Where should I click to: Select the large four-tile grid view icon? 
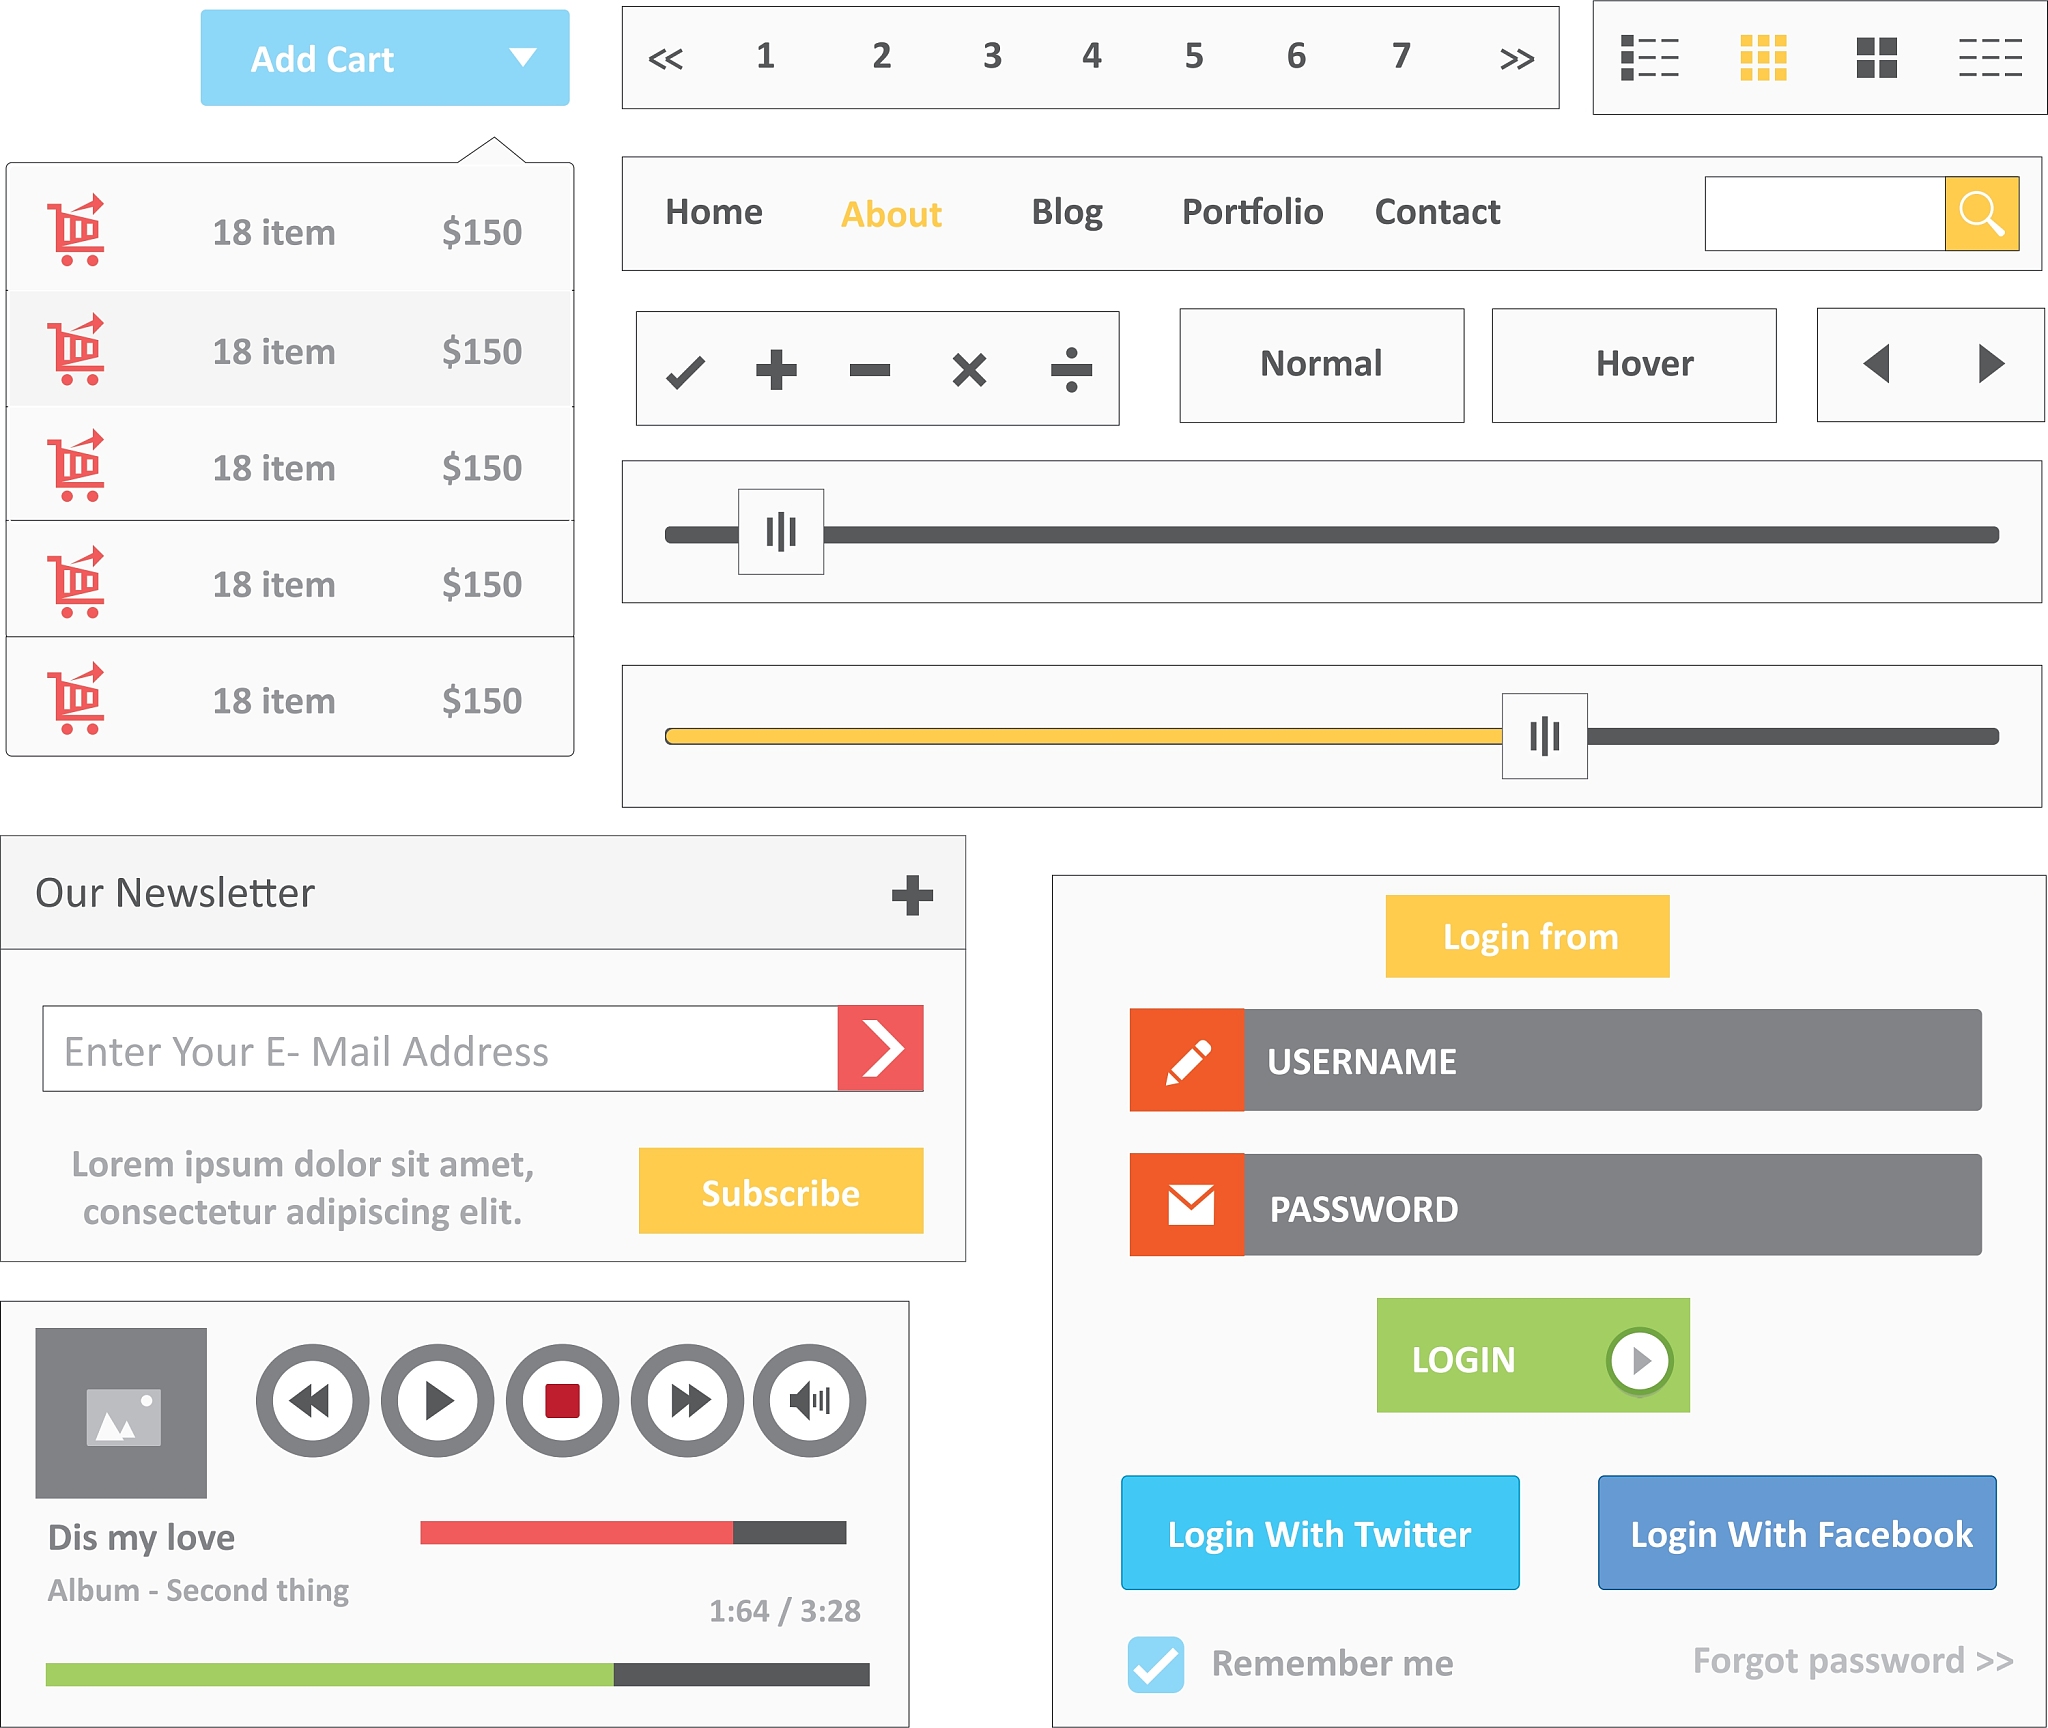click(x=1876, y=58)
